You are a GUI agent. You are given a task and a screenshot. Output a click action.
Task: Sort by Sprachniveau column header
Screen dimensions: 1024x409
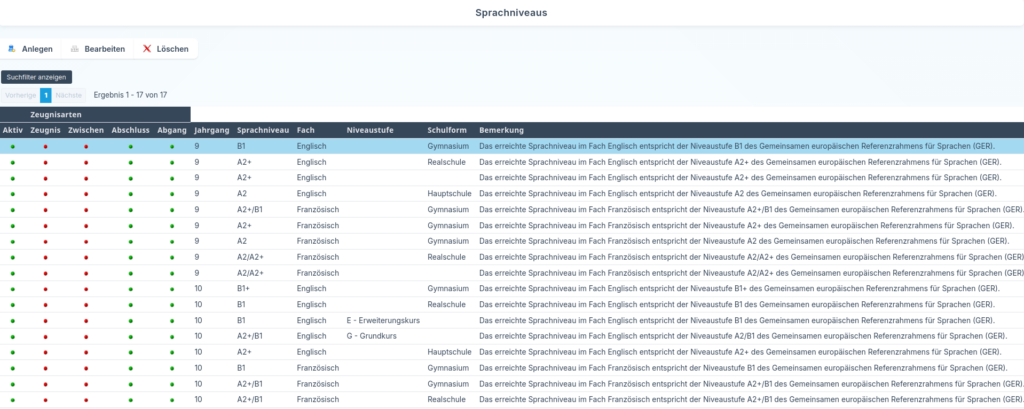[x=262, y=130]
